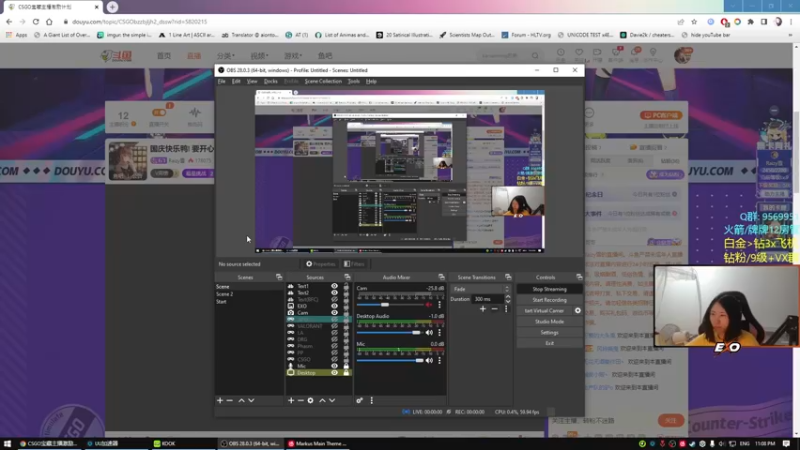Screen dimensions: 800x450
Task: Open the Windows Start menu
Action: click(7, 444)
